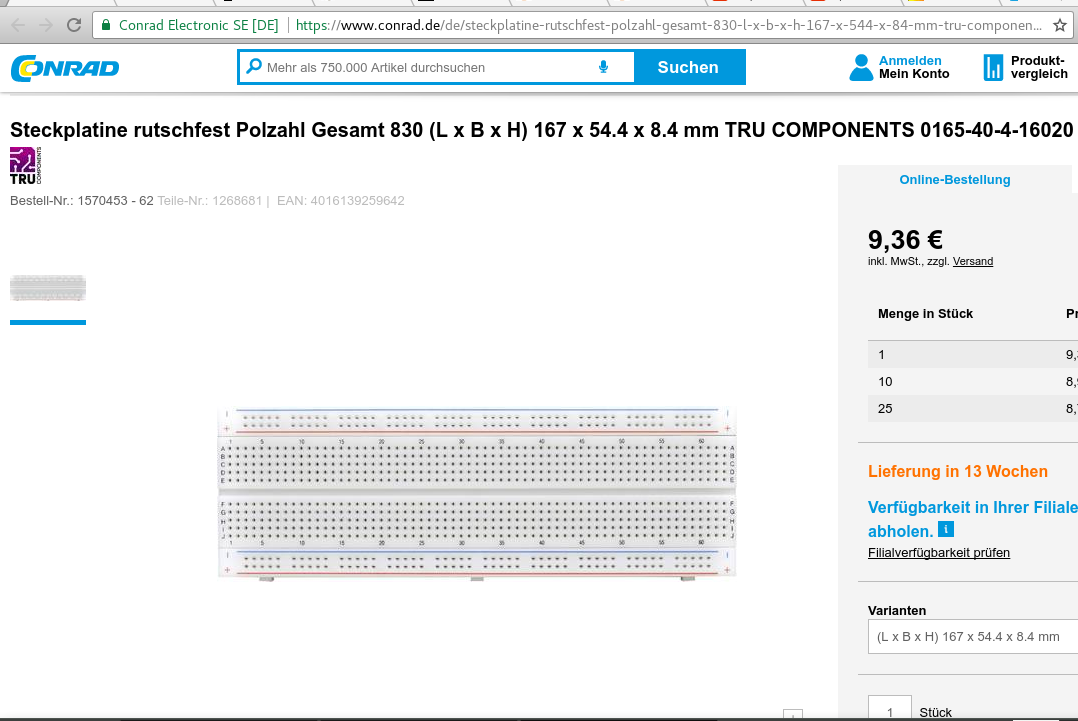
Task: Click the blue store availability info icon
Action: [946, 529]
